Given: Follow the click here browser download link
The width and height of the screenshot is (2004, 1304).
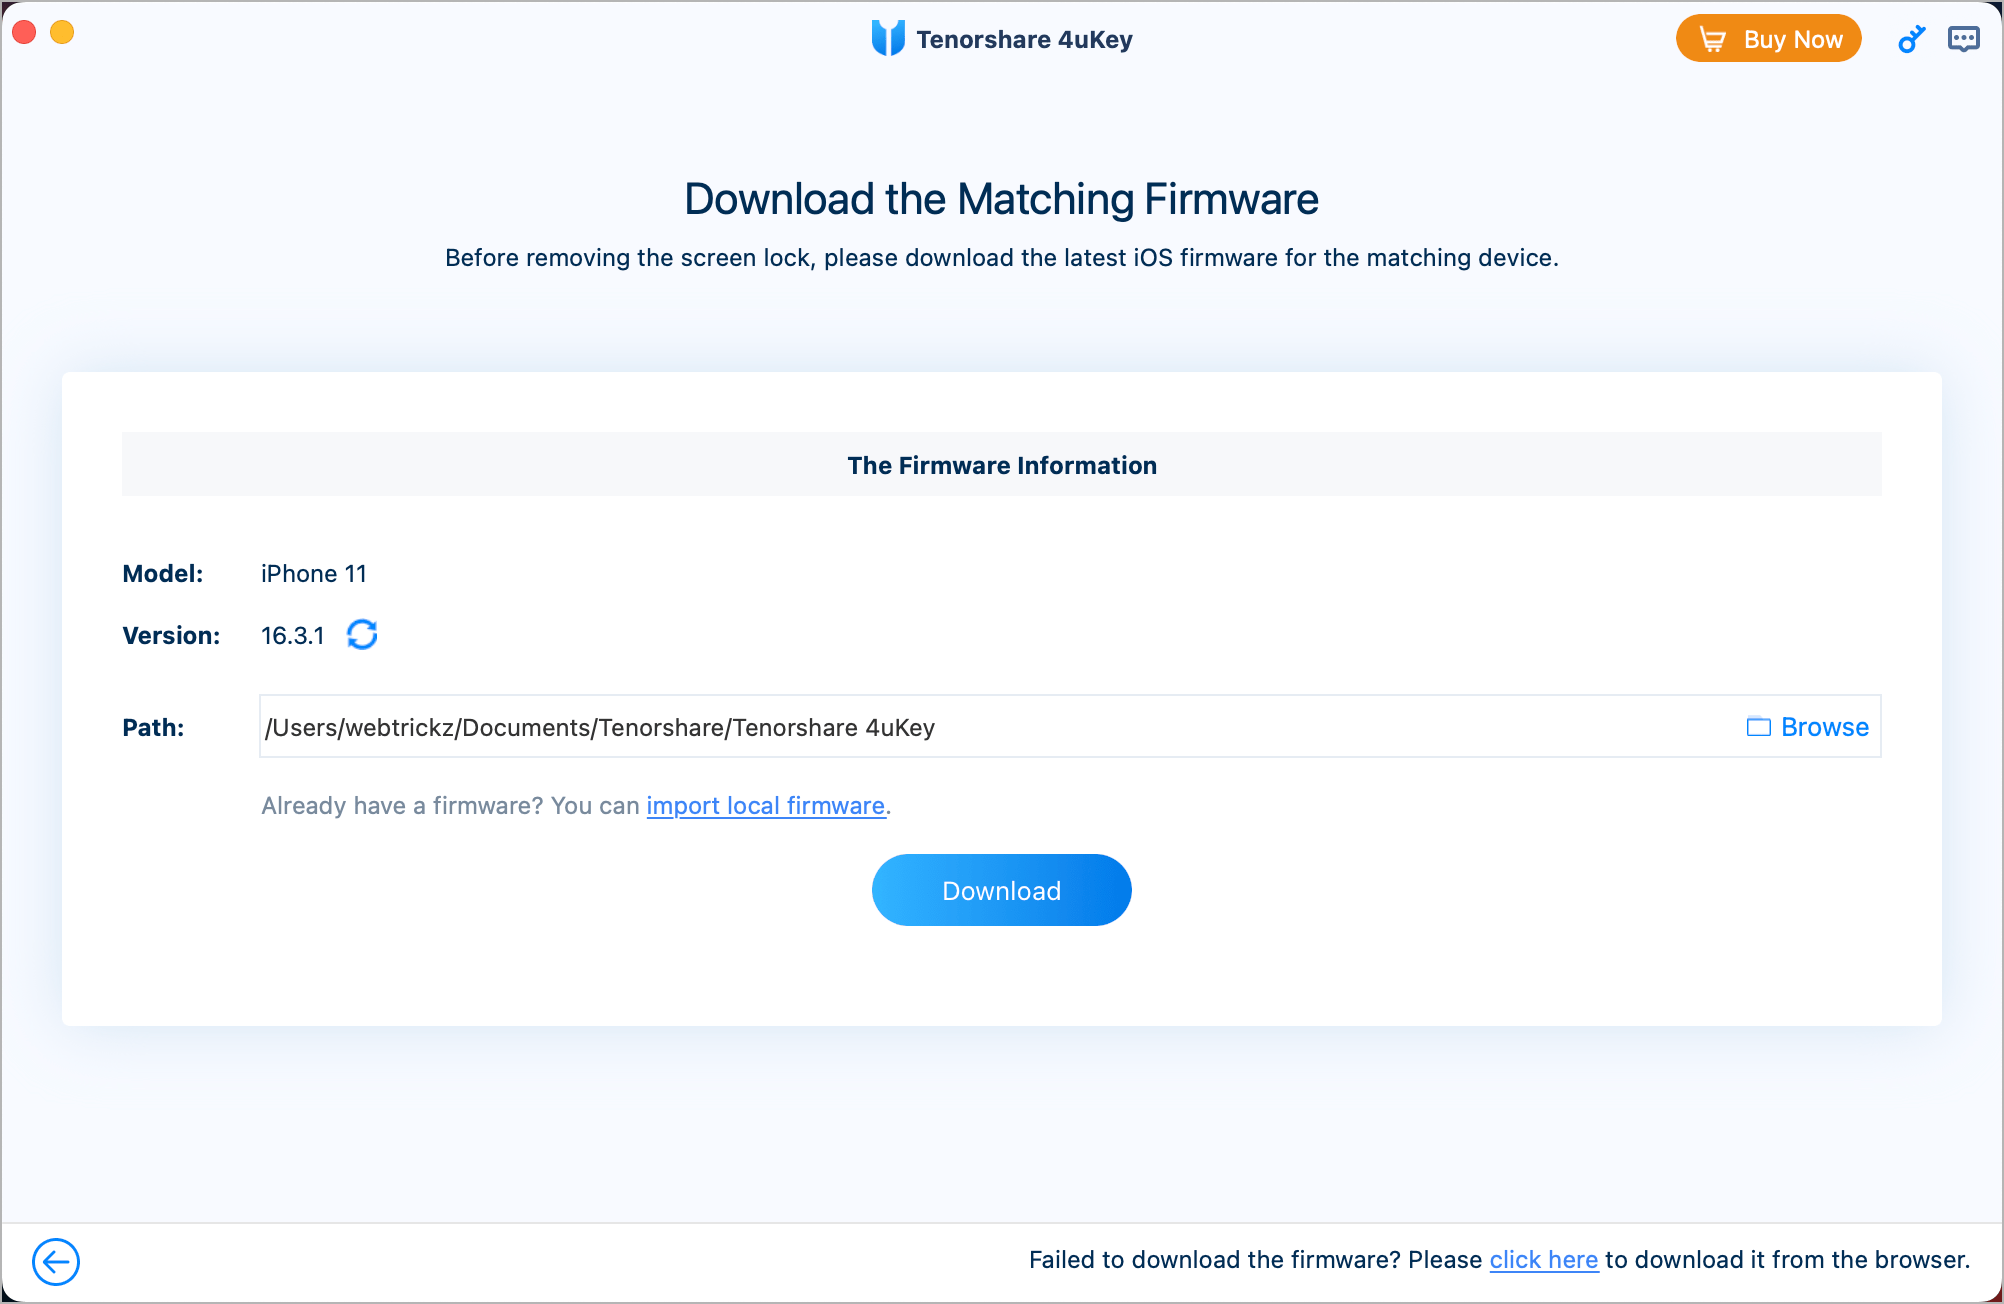Looking at the screenshot, I should pos(1543,1260).
